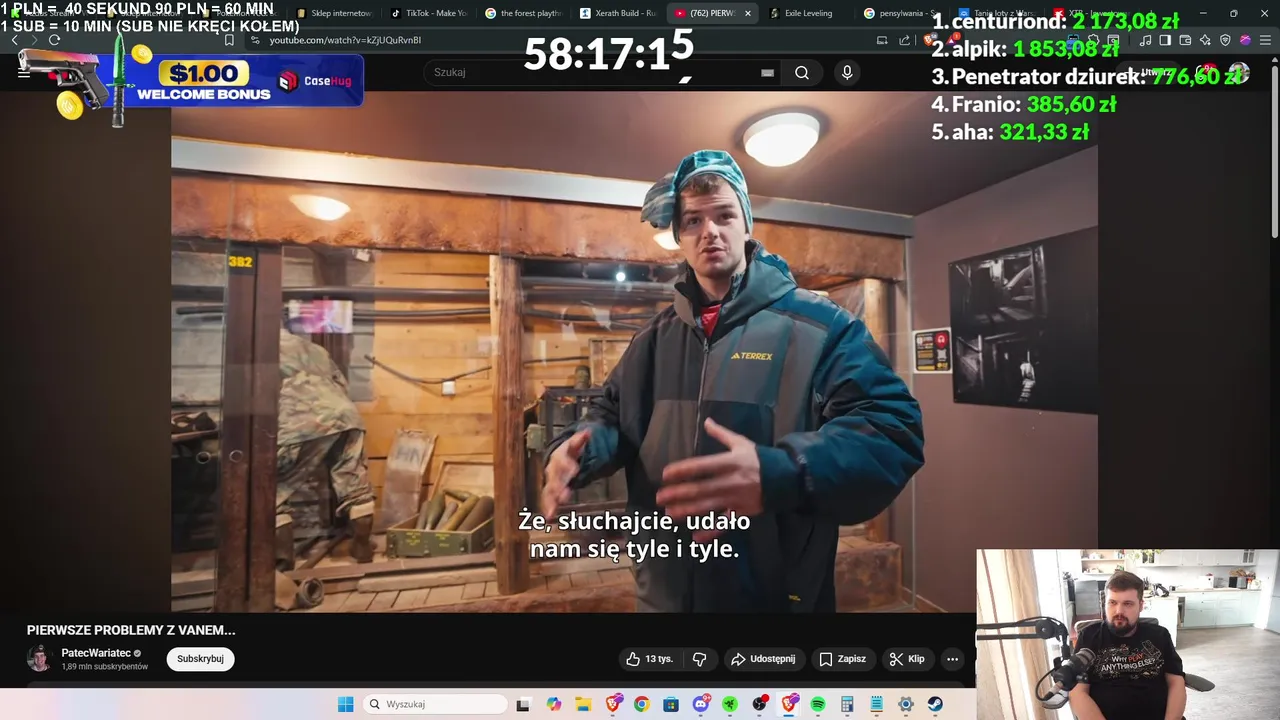The image size is (1280, 720).
Task: Click the Zapisz save button
Action: (x=842, y=659)
